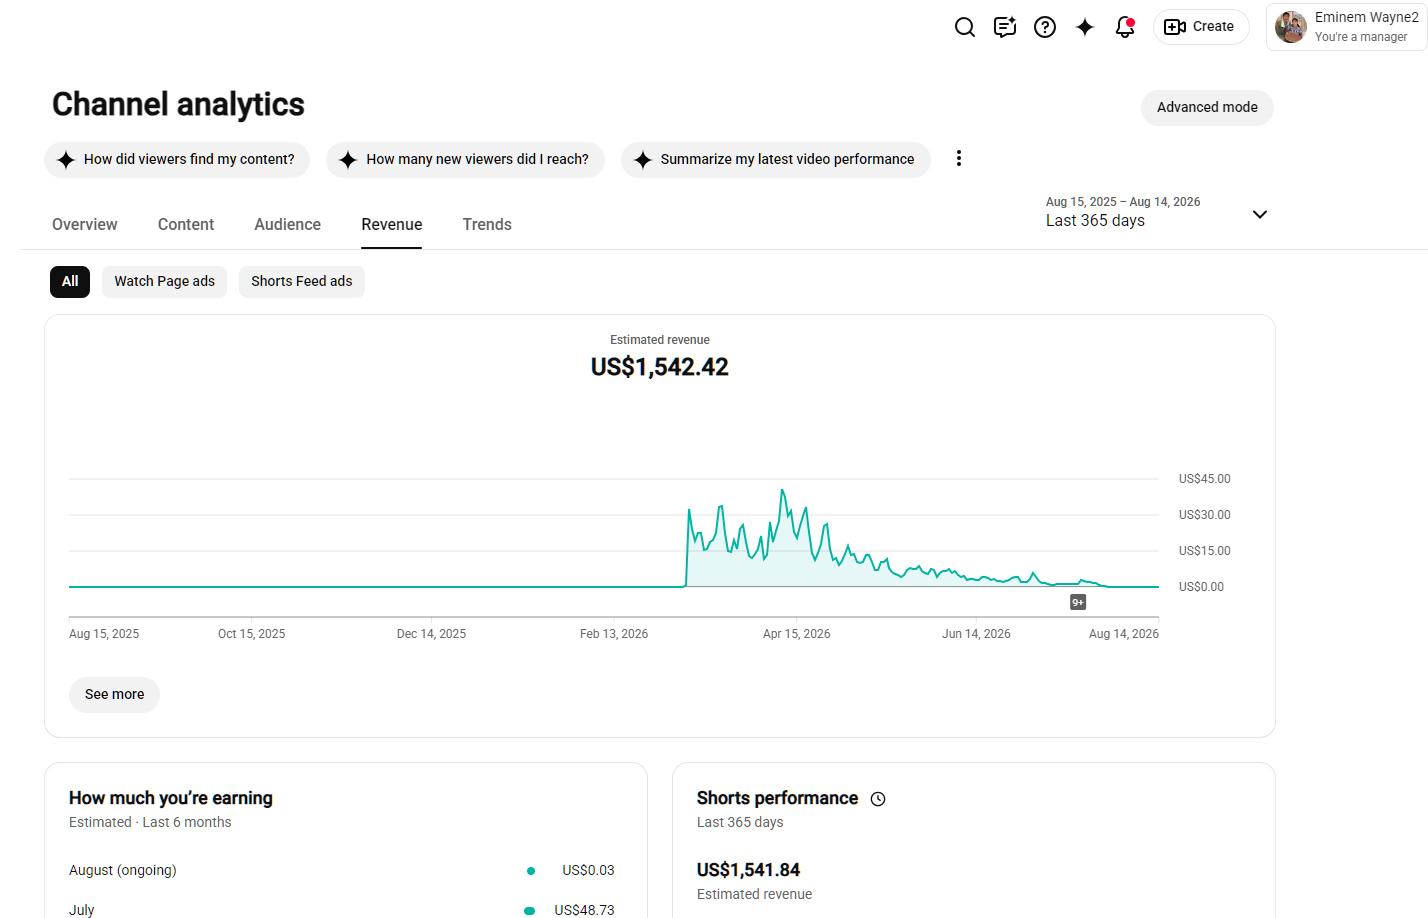Select the All revenue filter chip
The image size is (1428, 918).
[x=70, y=282]
